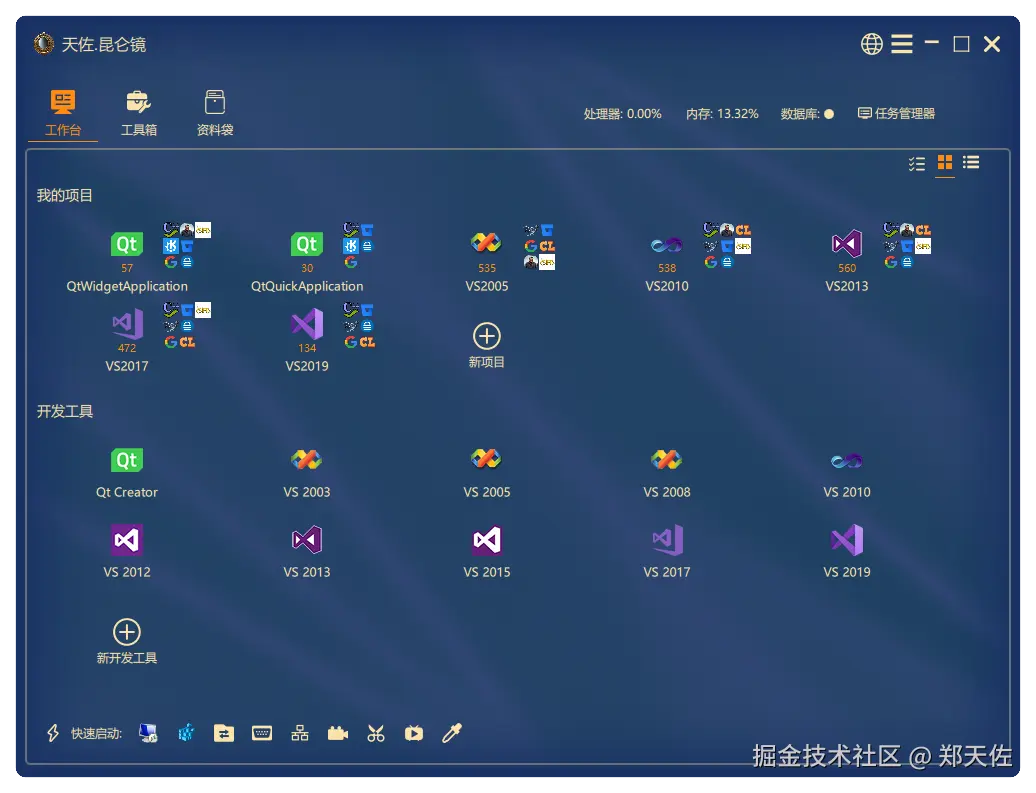The width and height of the screenshot is (1036, 793).
Task: Launch the VS 2003 development tool
Action: pyautogui.click(x=307, y=473)
